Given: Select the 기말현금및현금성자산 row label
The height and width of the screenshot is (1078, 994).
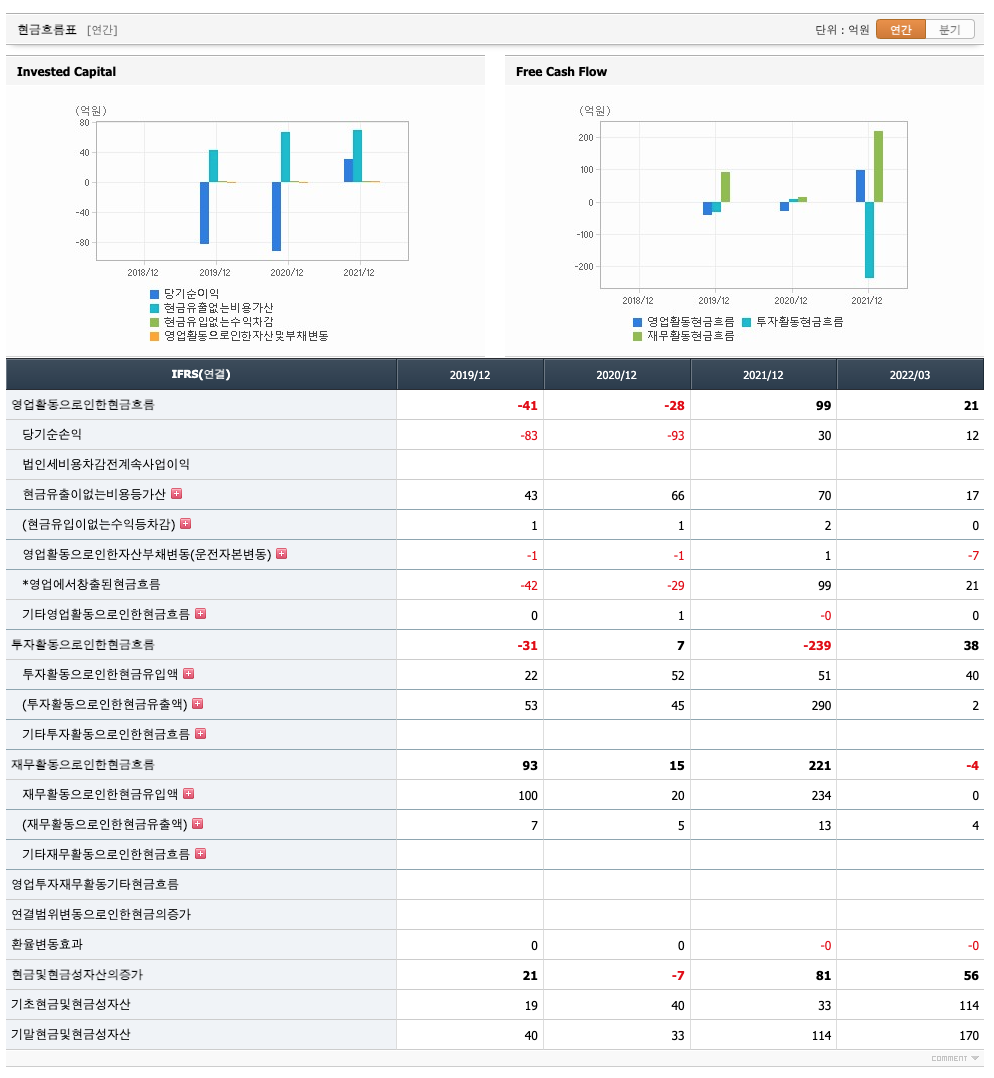Looking at the screenshot, I should 71,1034.
